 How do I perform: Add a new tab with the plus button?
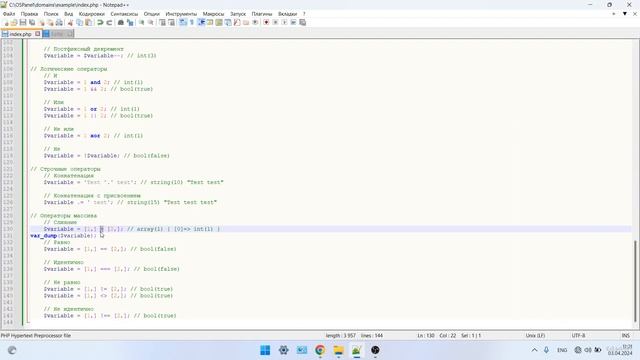coord(613,14)
